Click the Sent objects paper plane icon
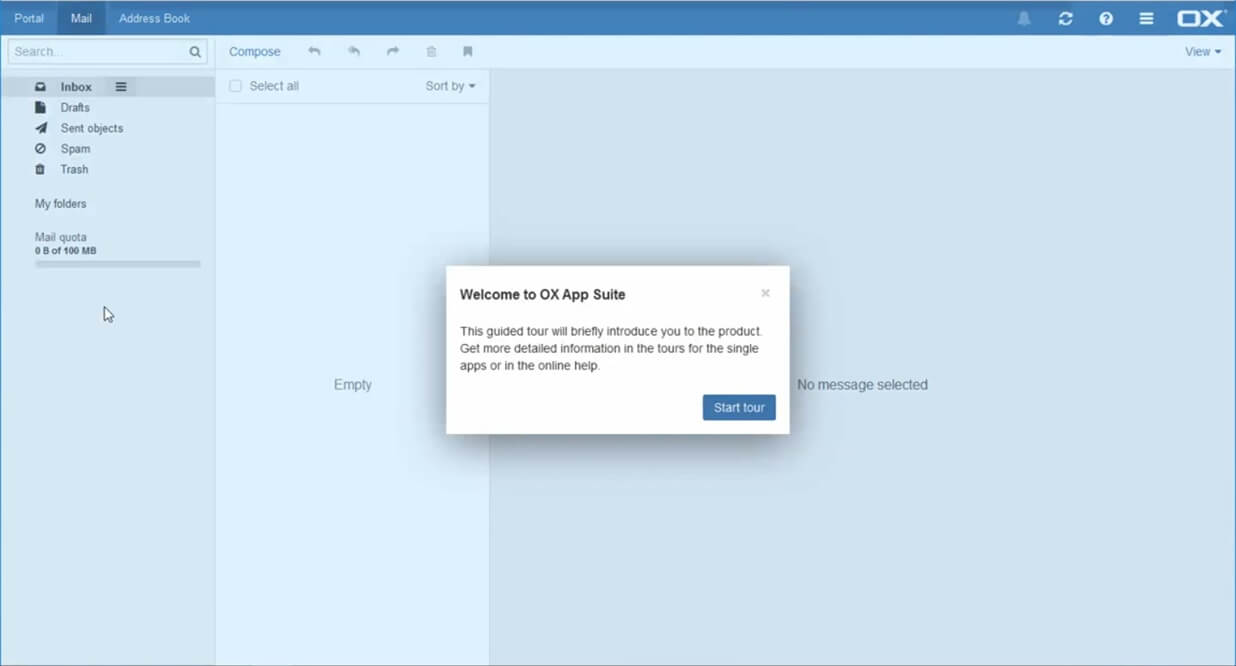Image resolution: width=1236 pixels, height=666 pixels. pos(40,128)
